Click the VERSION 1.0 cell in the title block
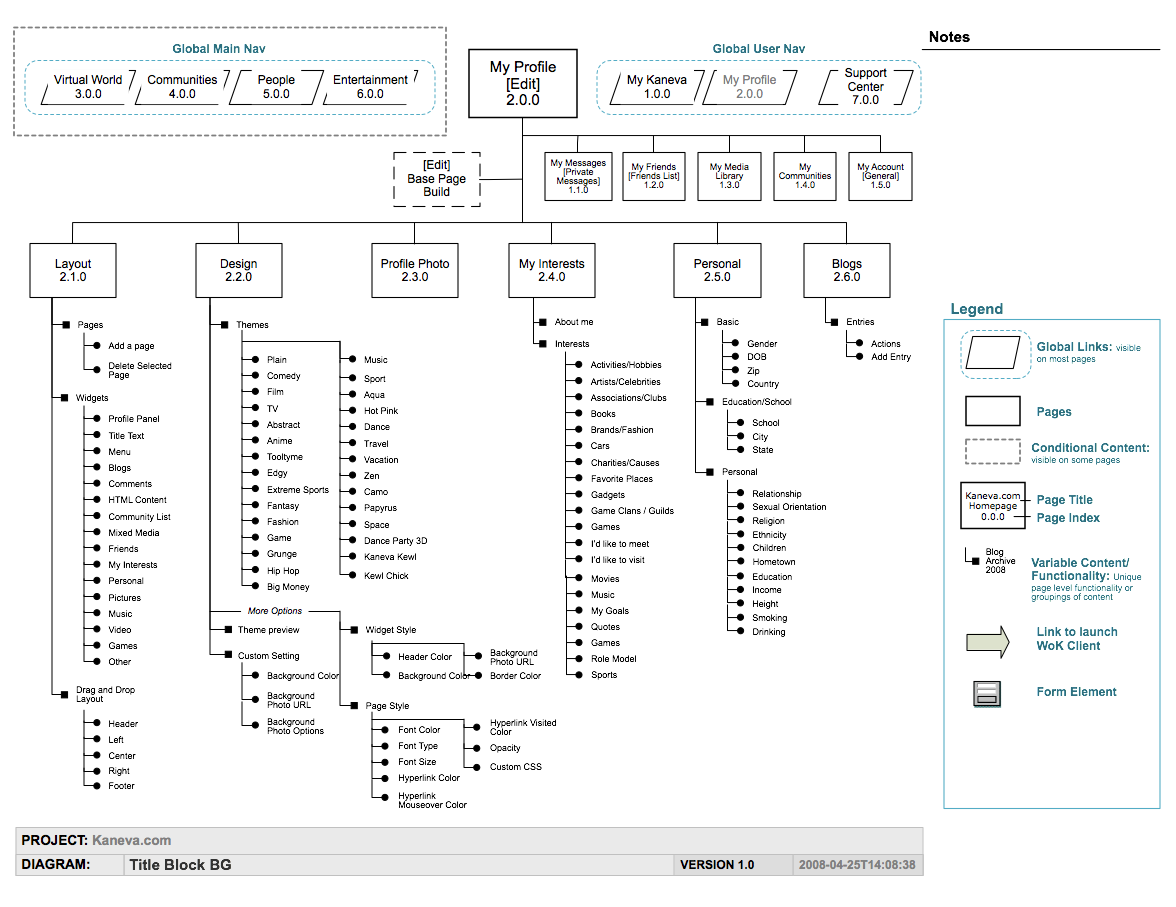The height and width of the screenshot is (907, 1176). (715, 864)
